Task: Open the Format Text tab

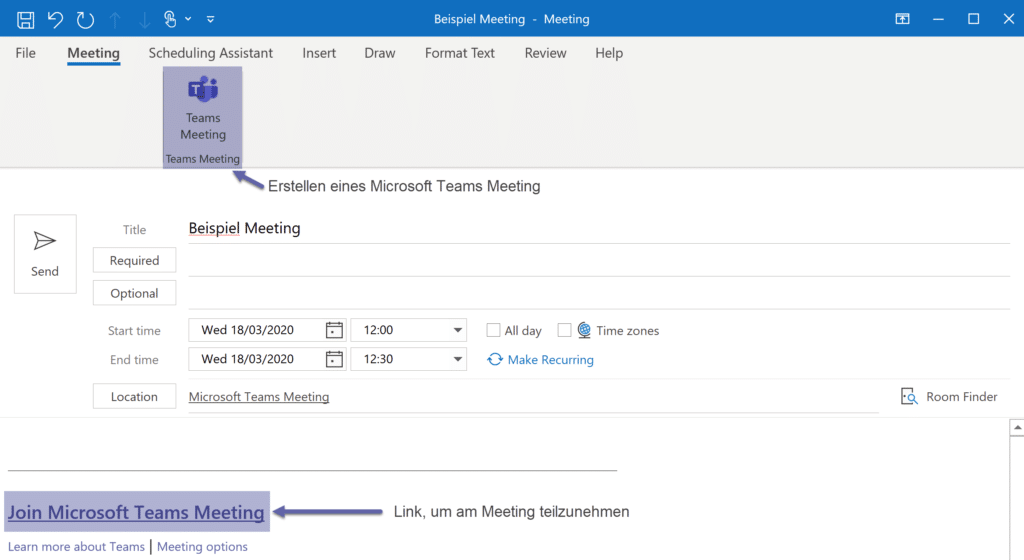Action: [x=459, y=53]
